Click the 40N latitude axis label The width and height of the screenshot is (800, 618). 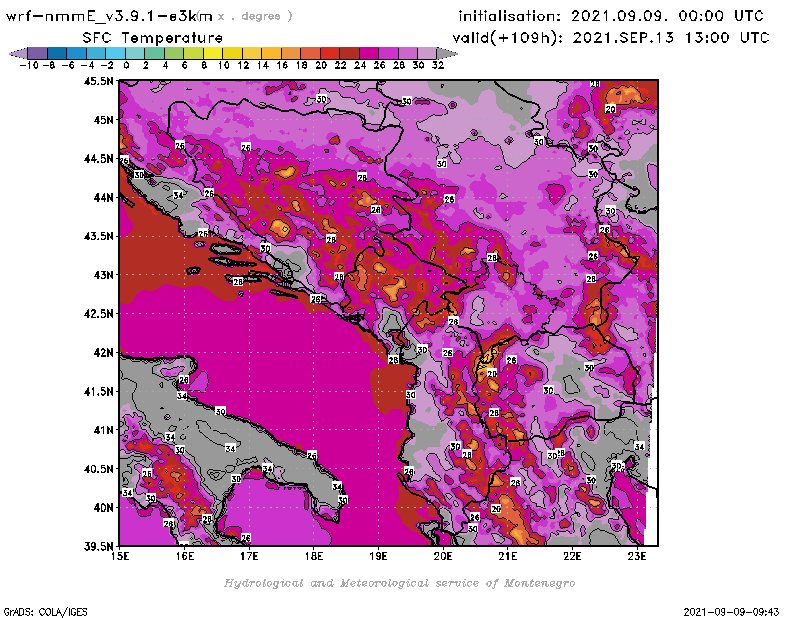point(103,508)
